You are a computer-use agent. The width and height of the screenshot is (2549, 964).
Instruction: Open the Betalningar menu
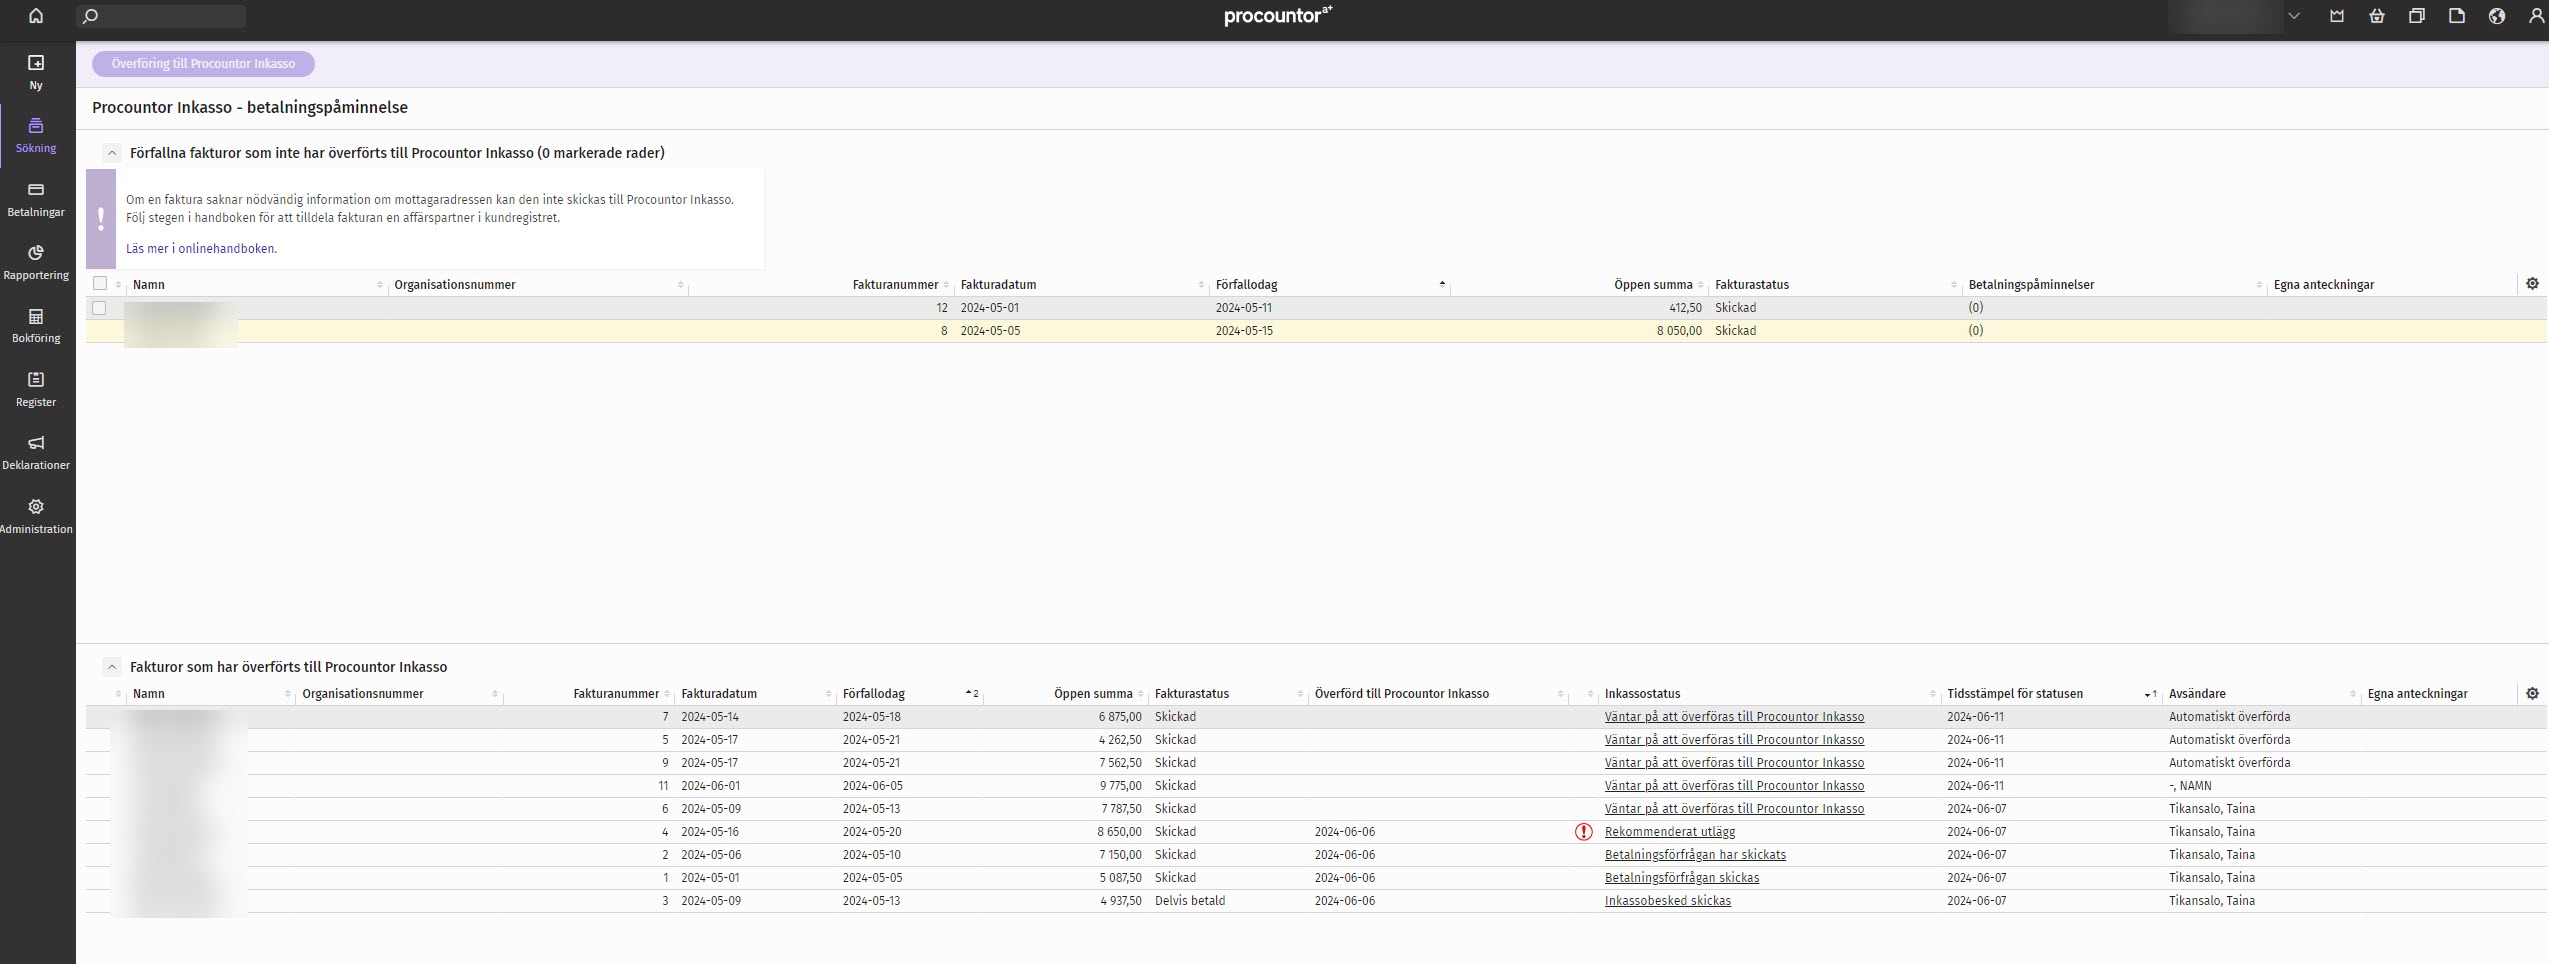[x=36, y=200]
